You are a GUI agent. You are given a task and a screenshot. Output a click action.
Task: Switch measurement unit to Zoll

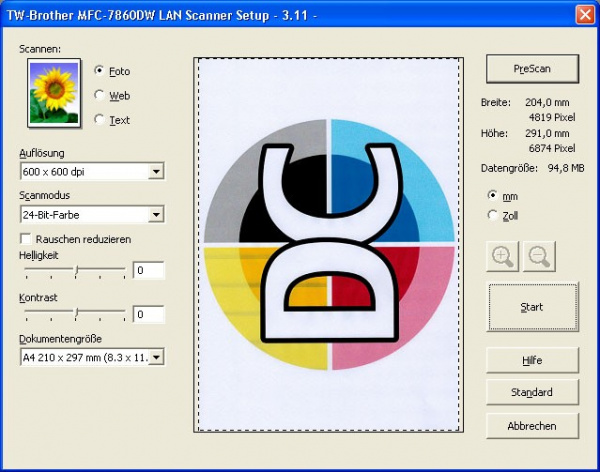point(492,215)
